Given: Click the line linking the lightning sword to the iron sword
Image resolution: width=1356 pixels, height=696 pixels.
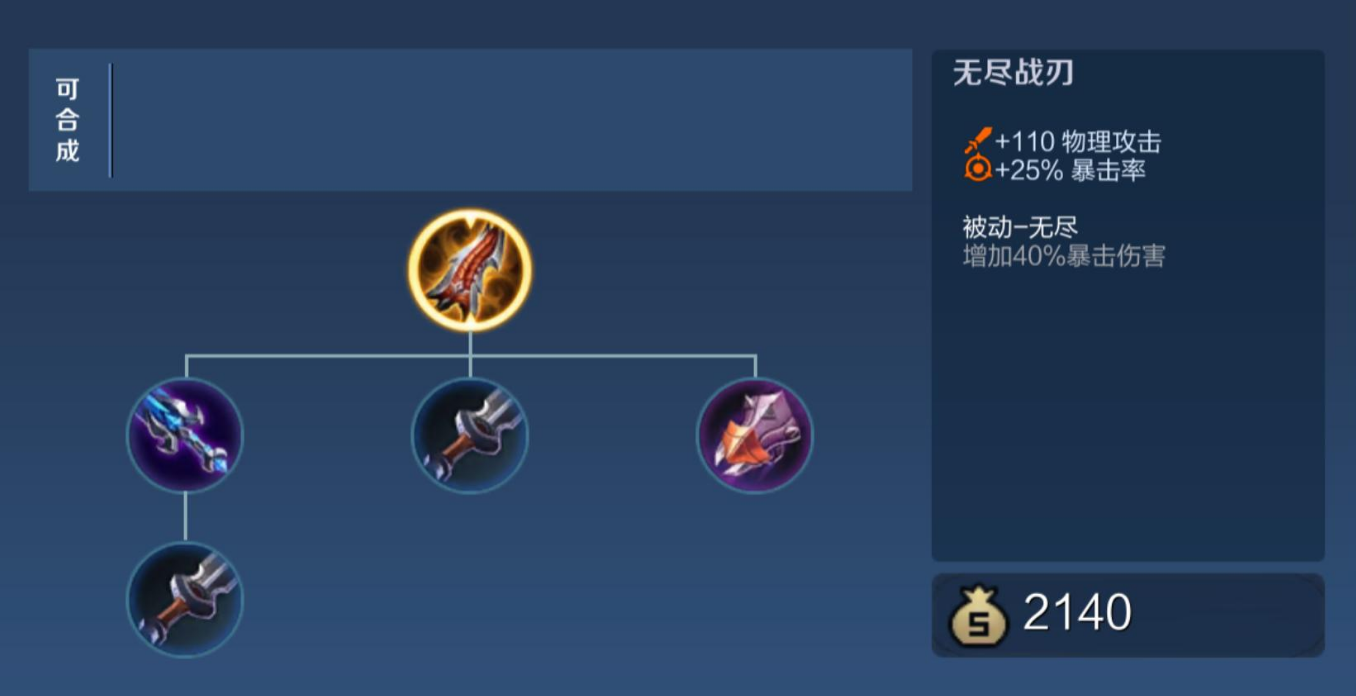Looking at the screenshot, I should (x=185, y=518).
